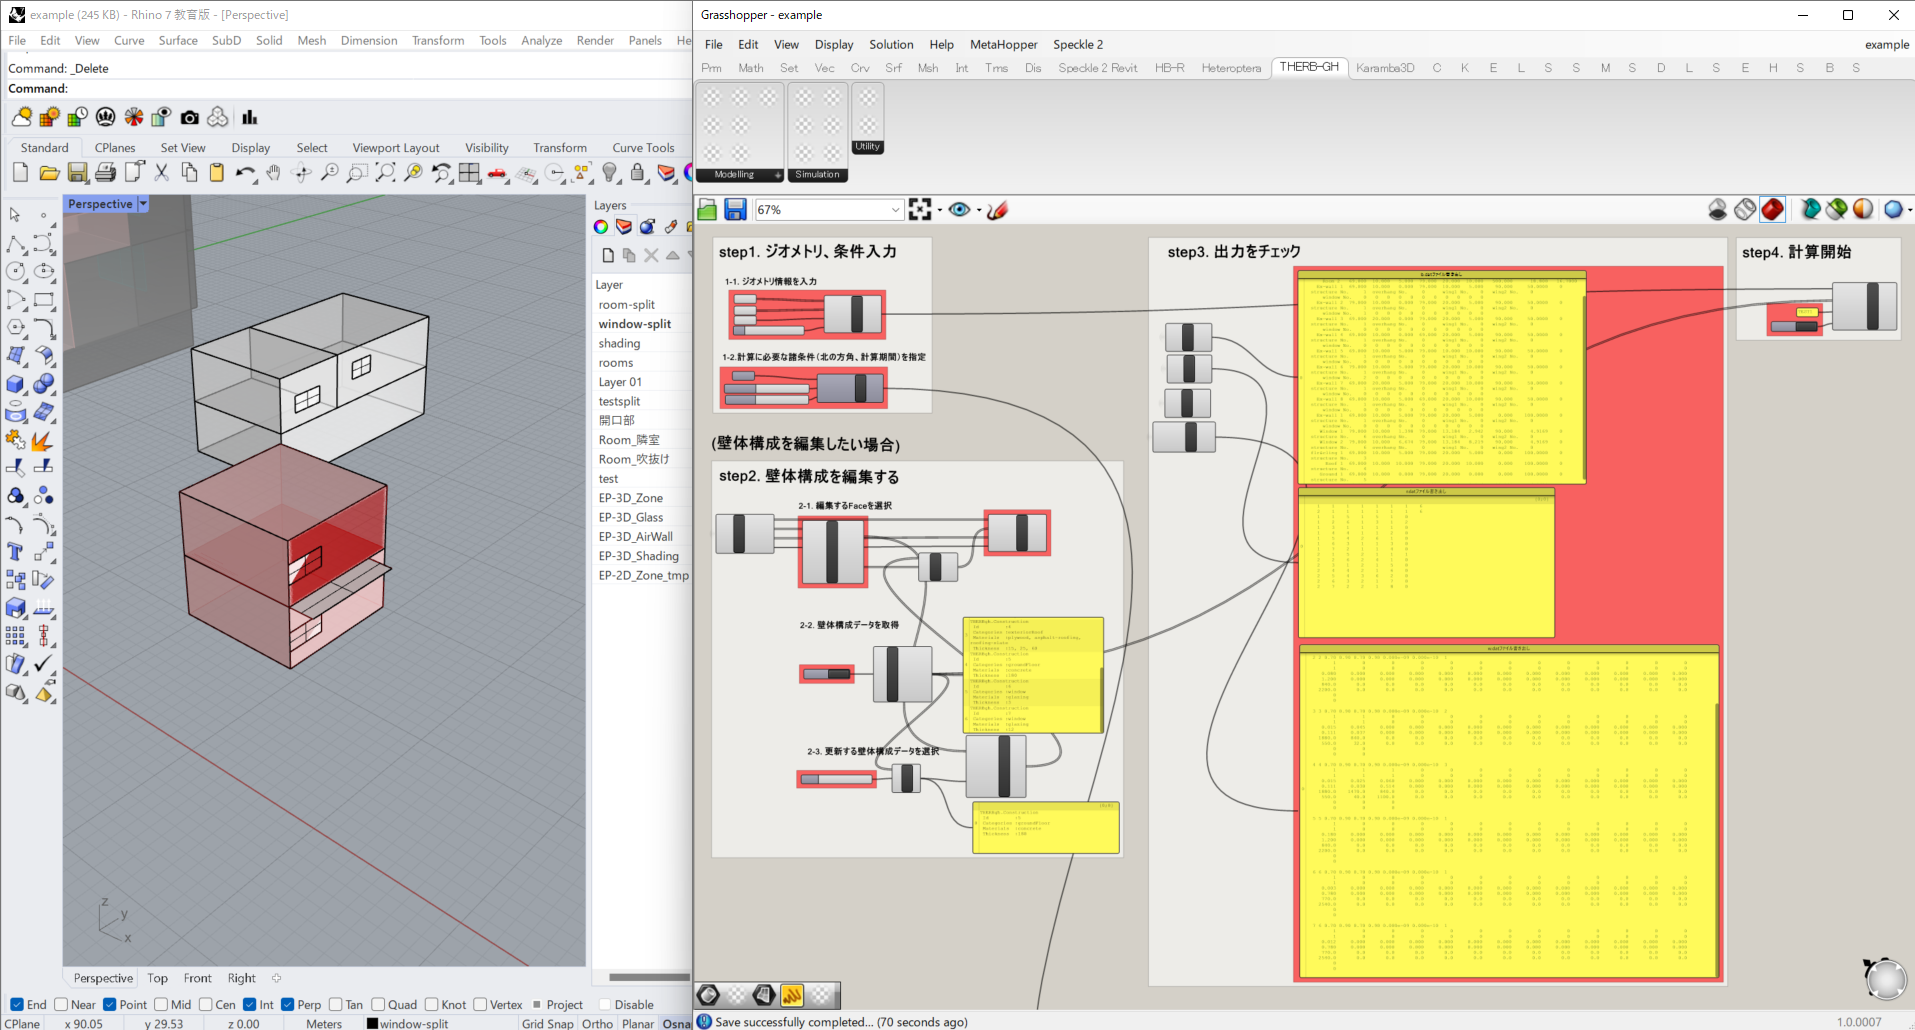Click the bar chart icon in toolbar
Image resolution: width=1915 pixels, height=1030 pixels.
[249, 117]
